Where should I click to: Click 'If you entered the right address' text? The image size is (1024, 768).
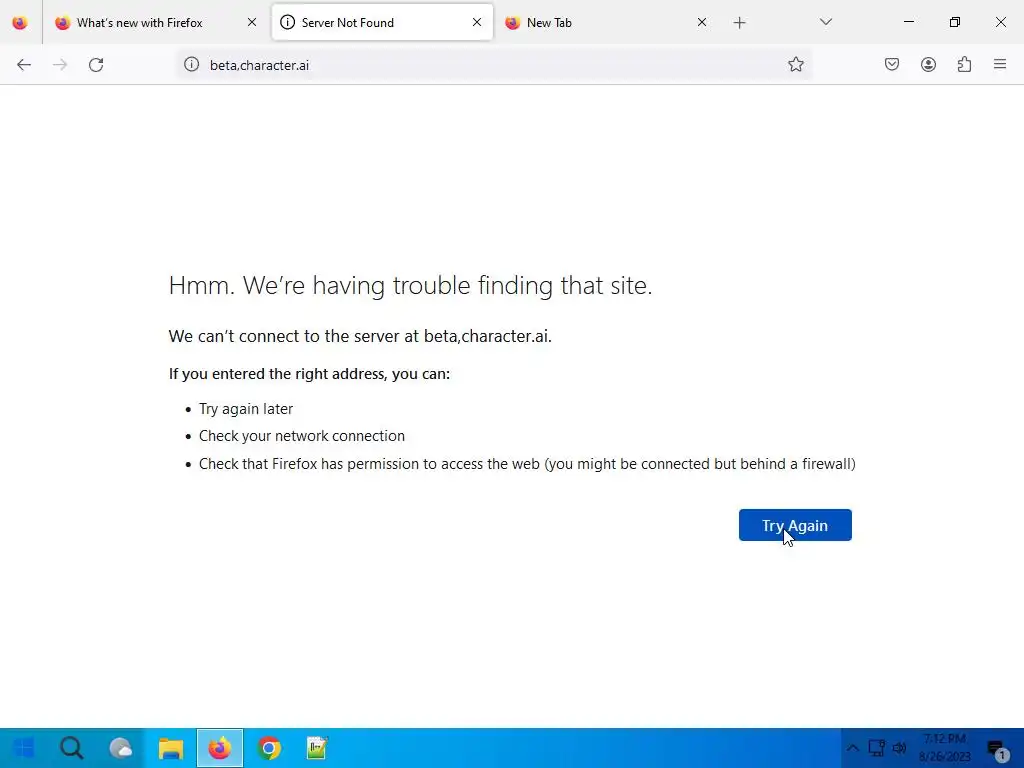309,374
